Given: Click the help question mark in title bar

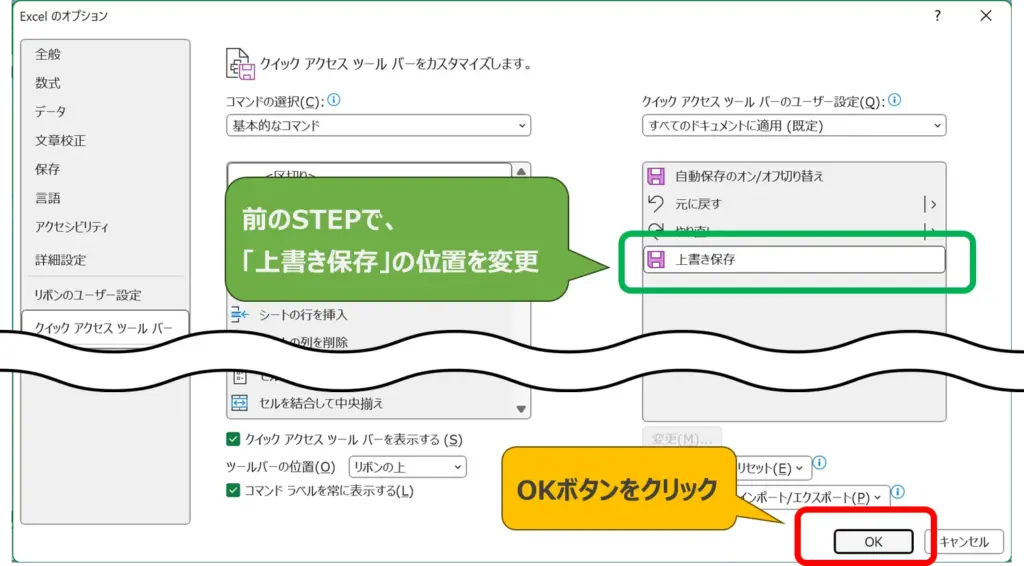Looking at the screenshot, I should pyautogui.click(x=937, y=16).
